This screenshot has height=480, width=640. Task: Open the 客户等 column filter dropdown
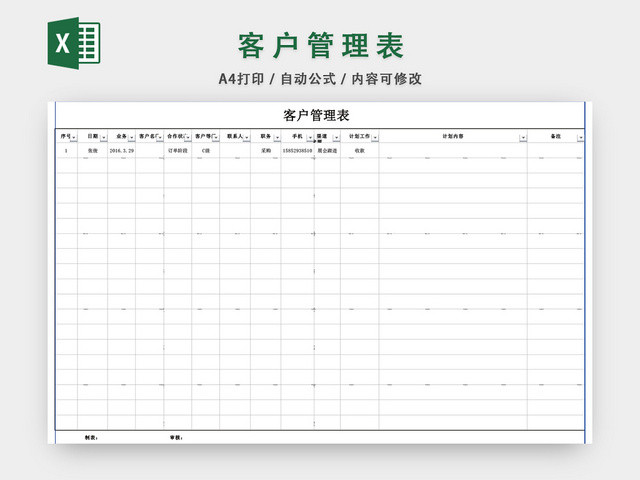[x=216, y=138]
